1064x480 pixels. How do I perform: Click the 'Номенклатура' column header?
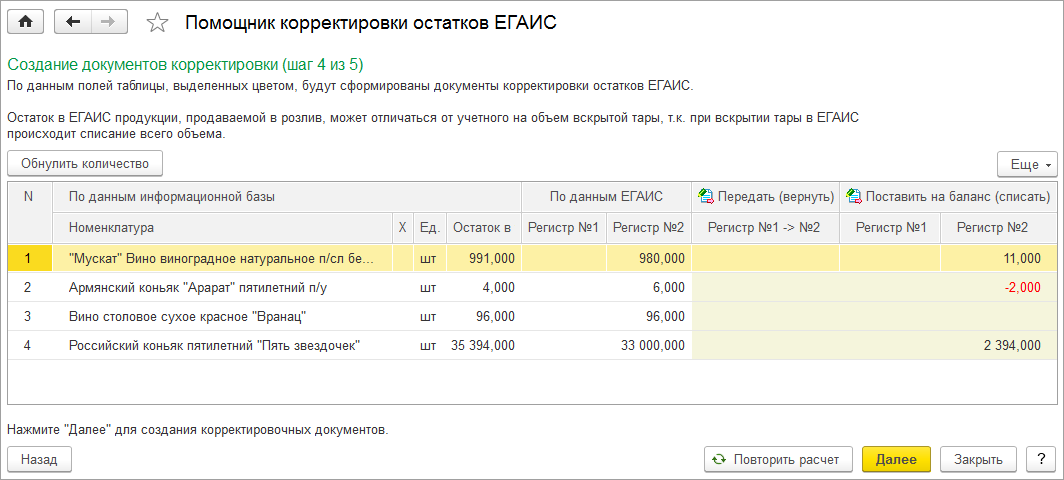pos(111,228)
